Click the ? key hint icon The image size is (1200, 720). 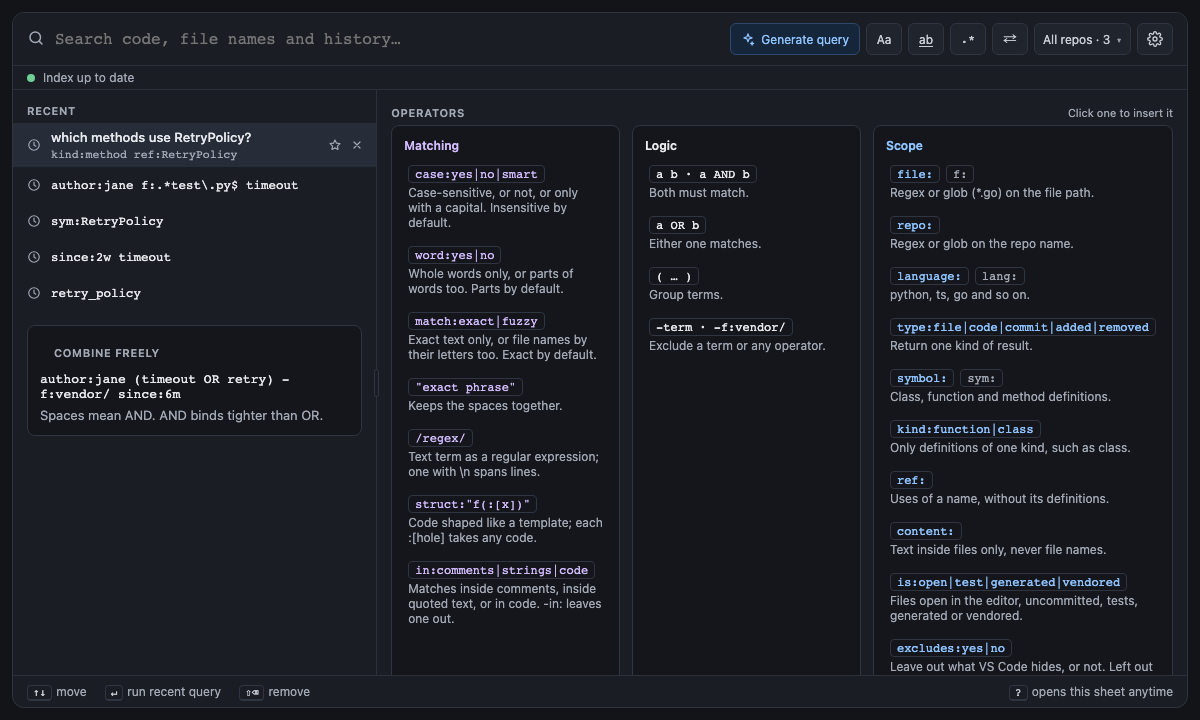(x=1018, y=692)
